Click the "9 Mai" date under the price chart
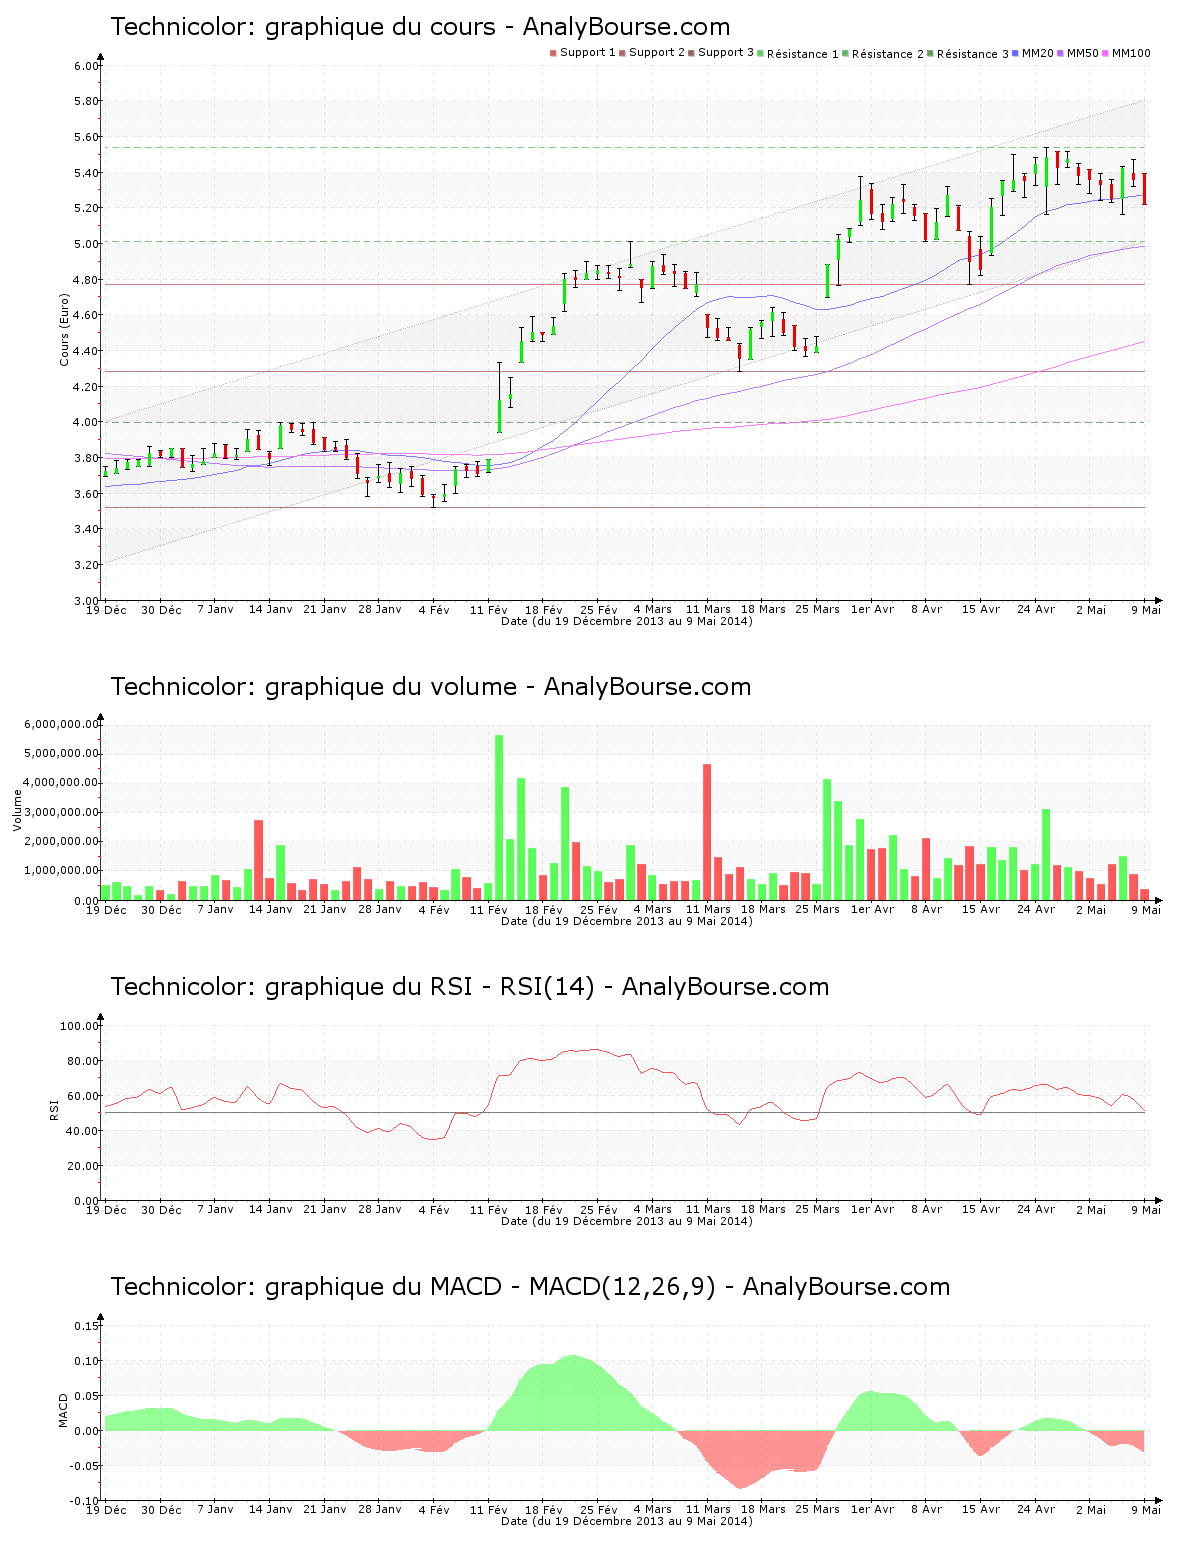 (1146, 610)
